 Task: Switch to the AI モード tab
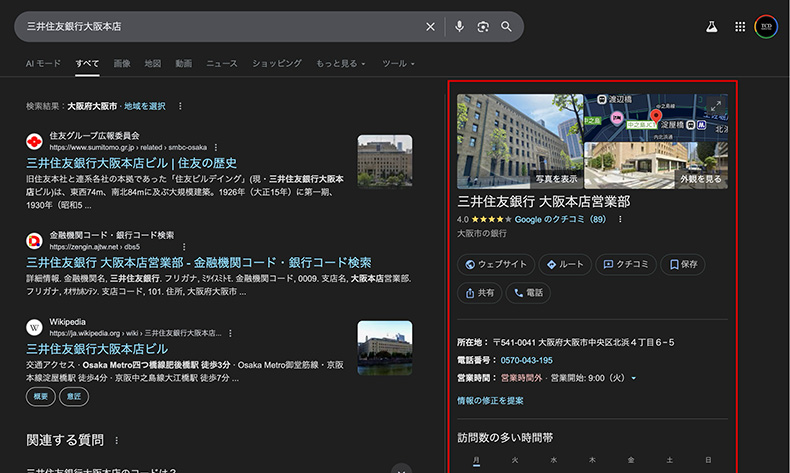pyautogui.click(x=43, y=63)
